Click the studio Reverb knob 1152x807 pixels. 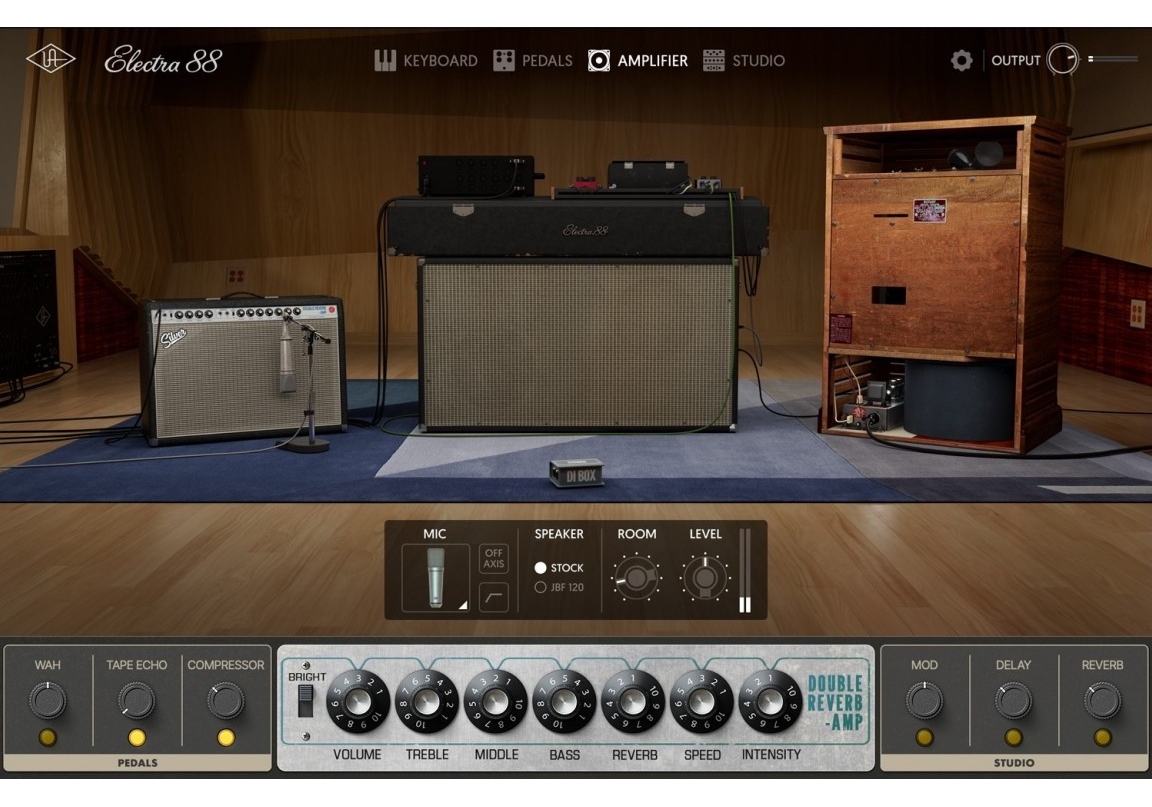(x=1102, y=700)
